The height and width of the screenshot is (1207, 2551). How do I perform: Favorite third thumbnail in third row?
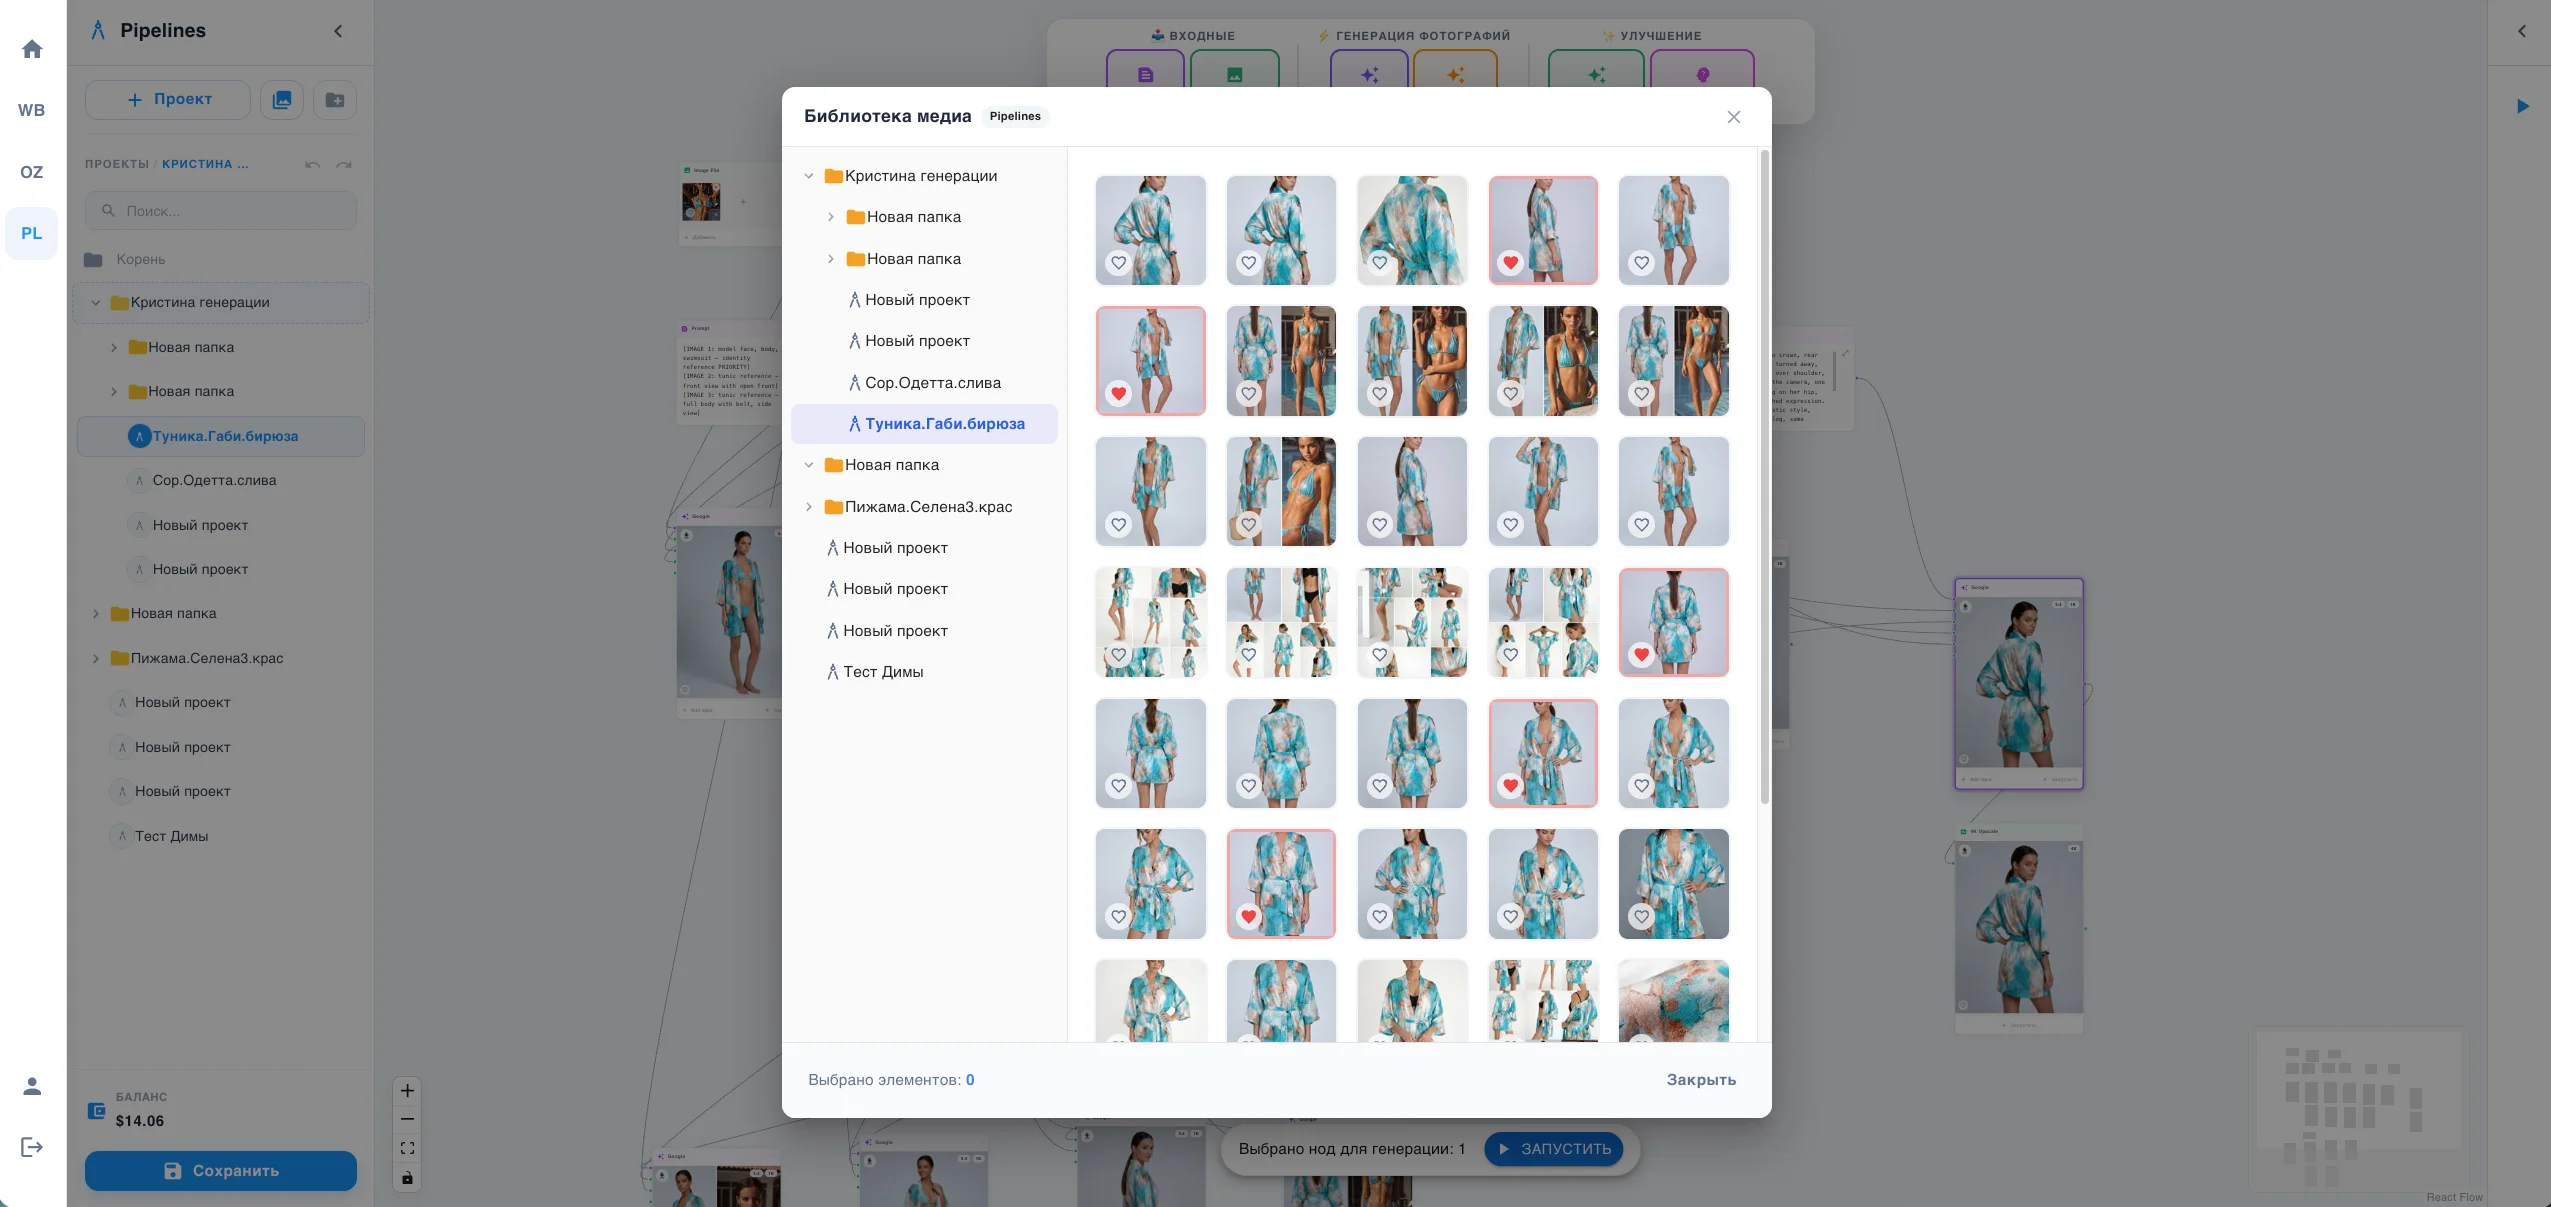[1380, 524]
